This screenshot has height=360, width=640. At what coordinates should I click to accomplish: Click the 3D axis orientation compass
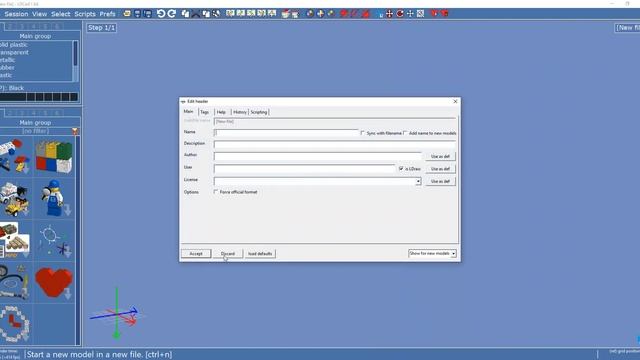(x=116, y=313)
